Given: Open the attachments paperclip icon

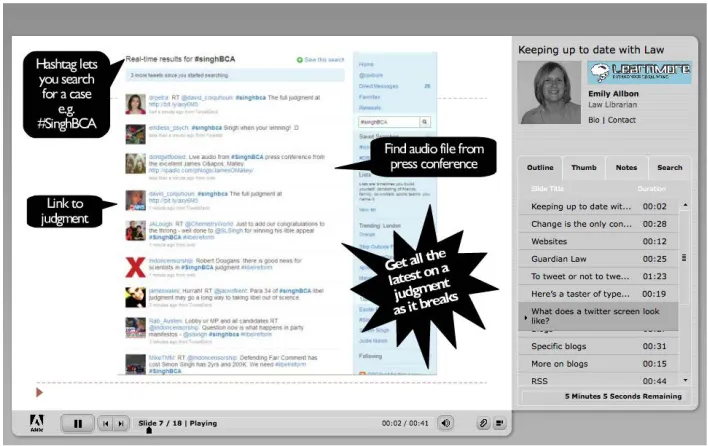Looking at the screenshot, I should point(483,423).
